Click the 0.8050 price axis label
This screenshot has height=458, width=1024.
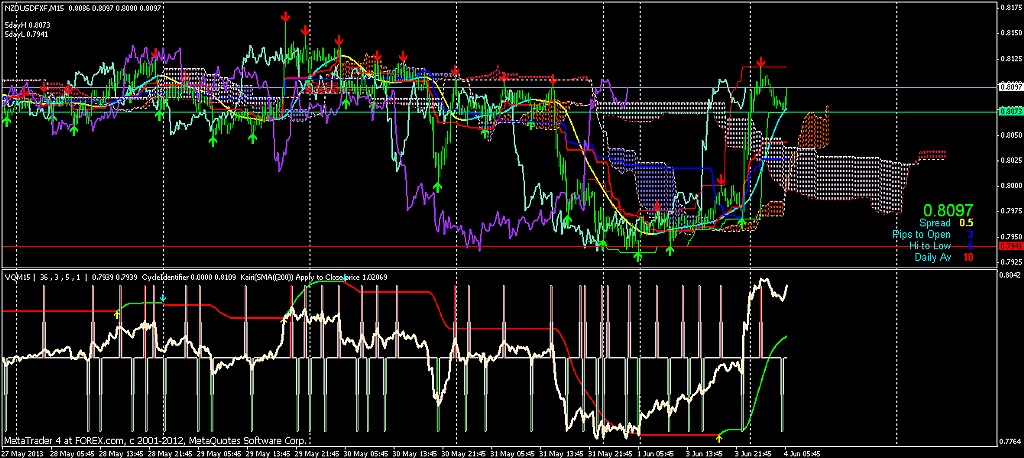[x=1010, y=135]
